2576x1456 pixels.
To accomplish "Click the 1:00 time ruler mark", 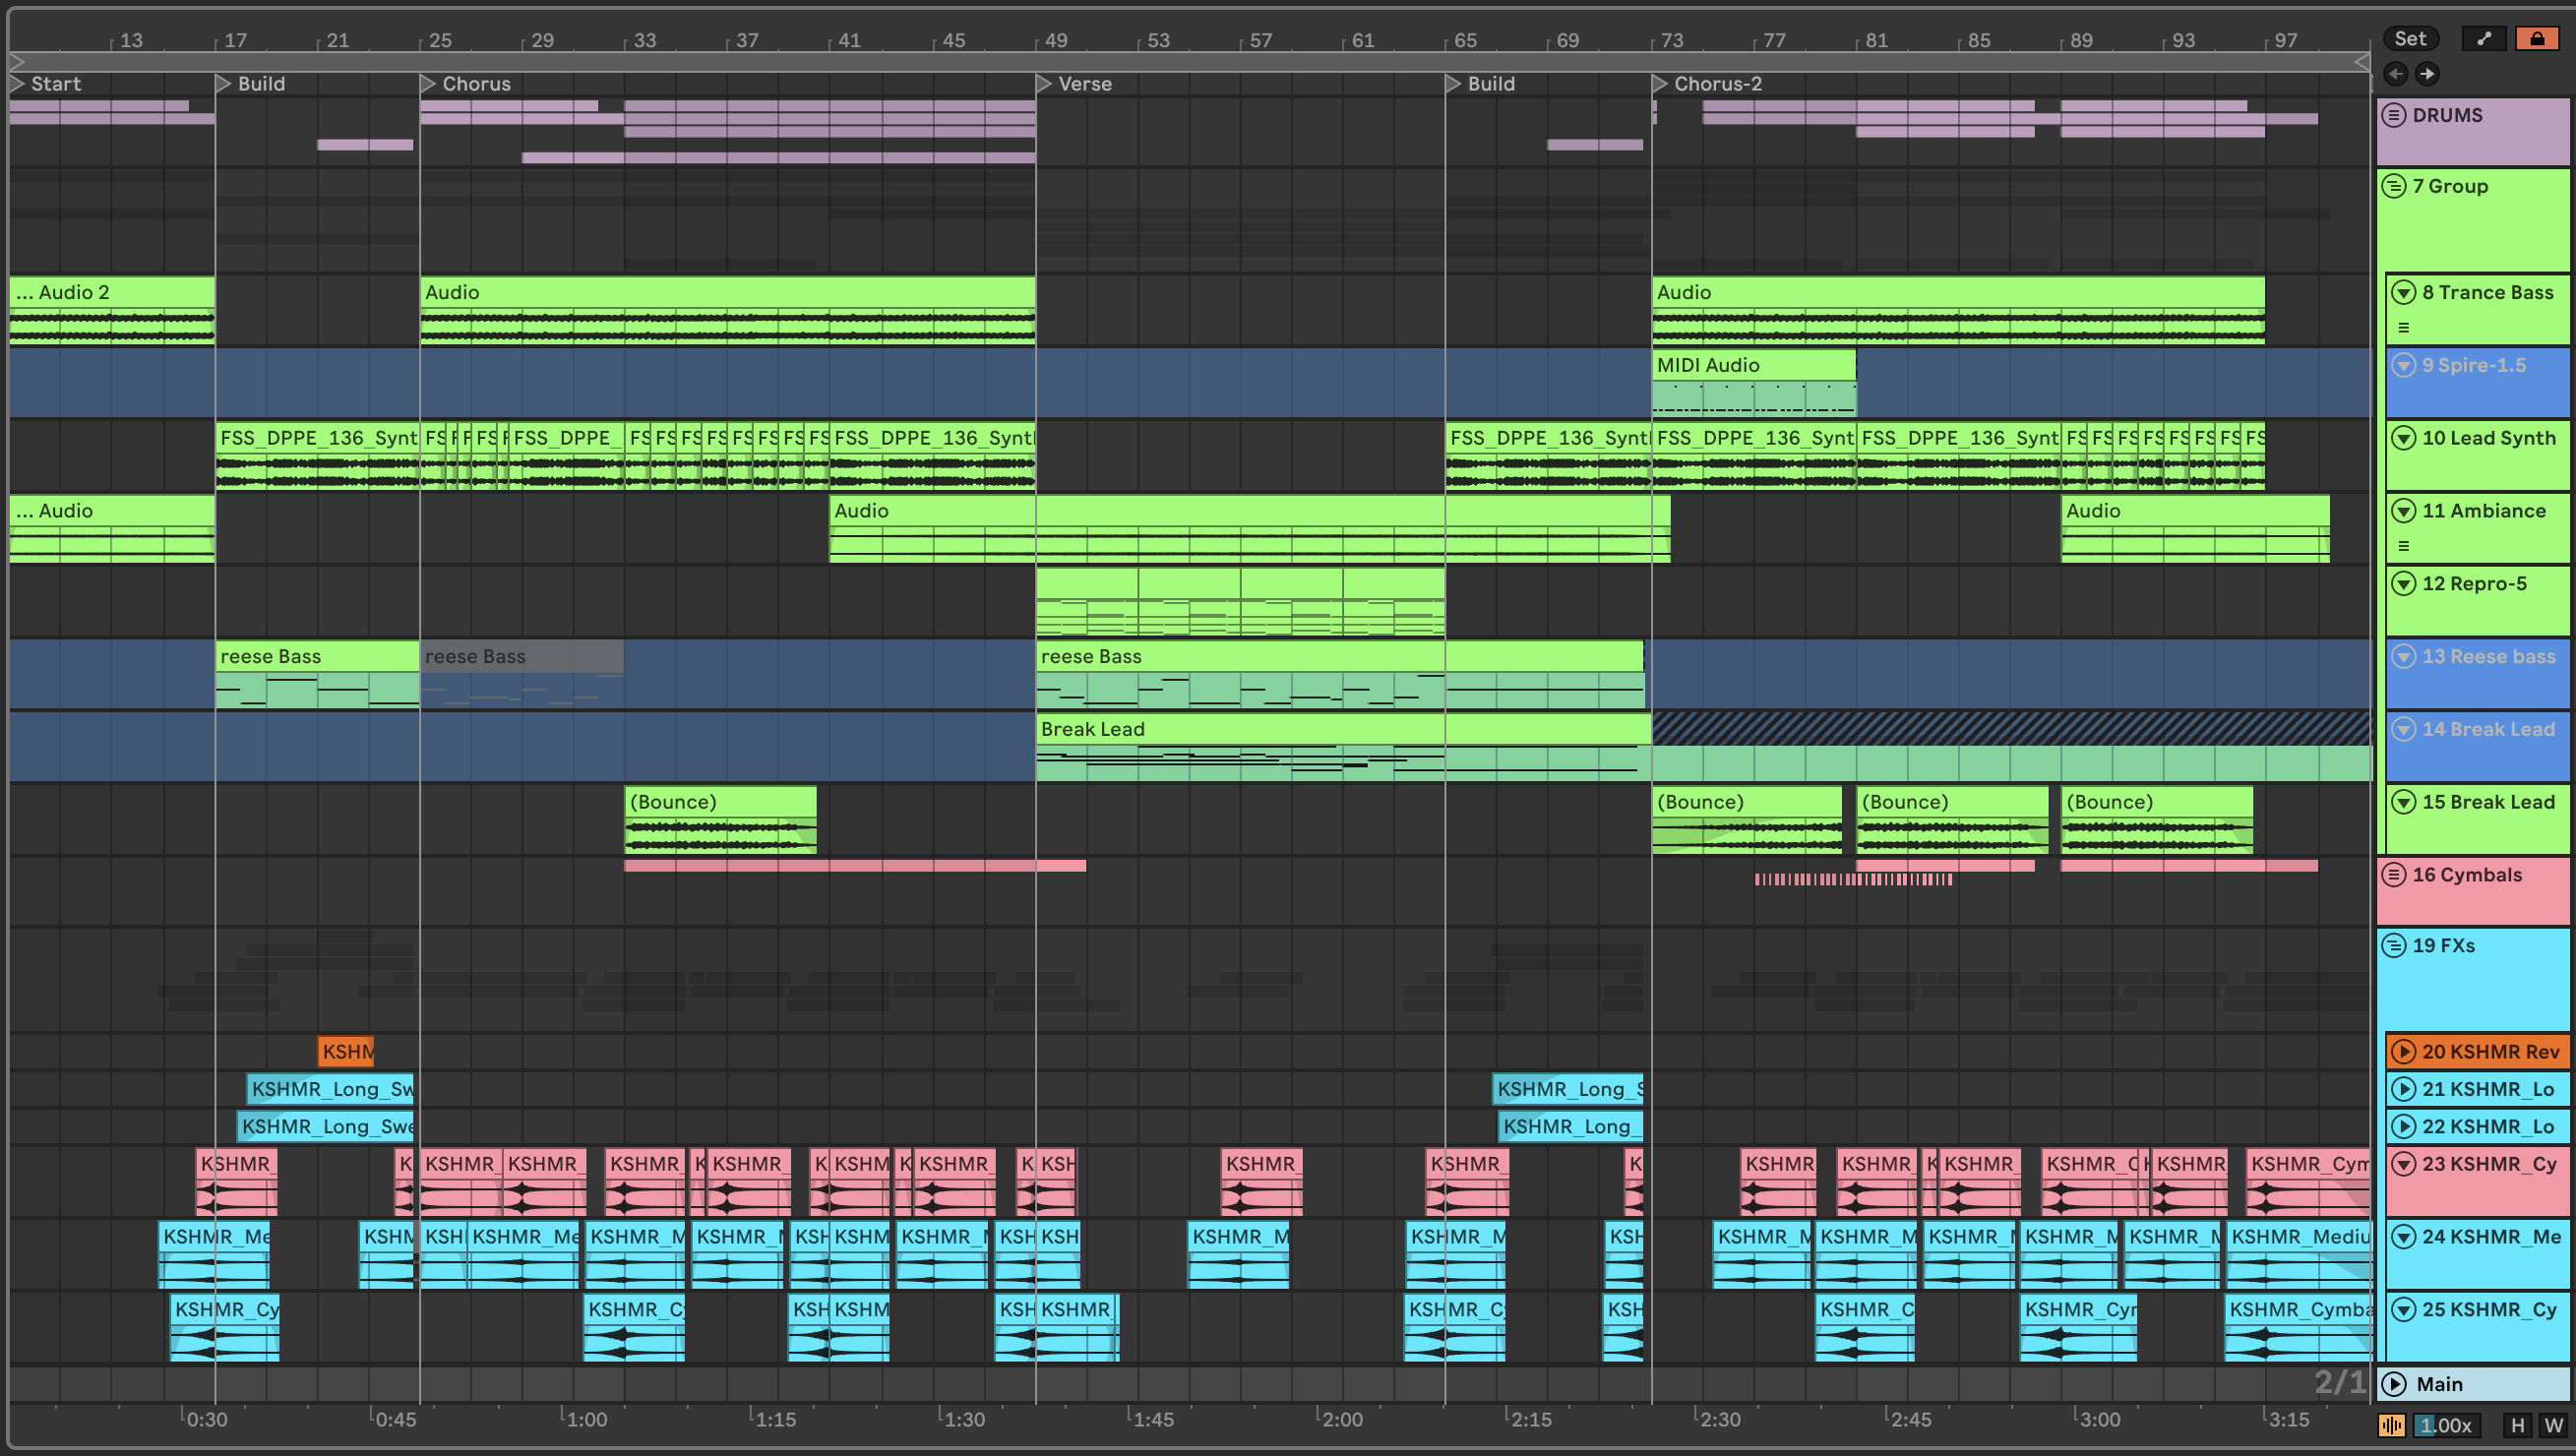I will coord(586,1419).
